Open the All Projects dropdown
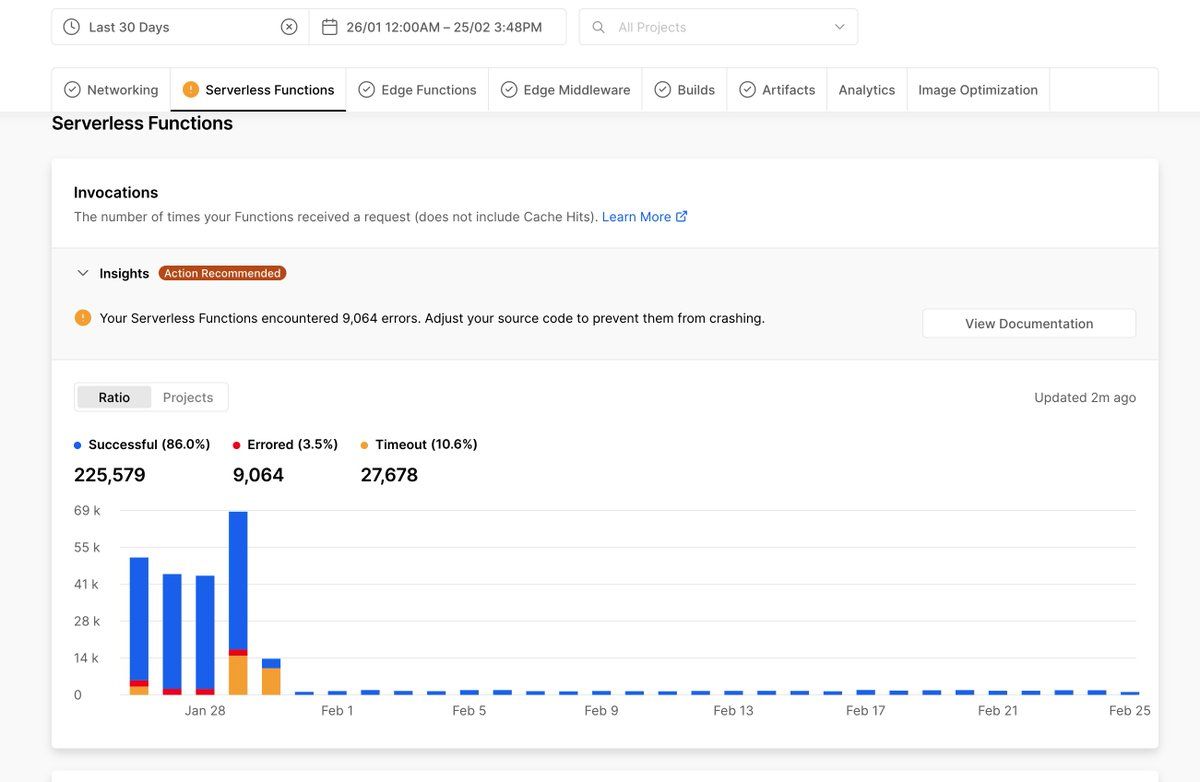1200x782 pixels. coord(718,27)
